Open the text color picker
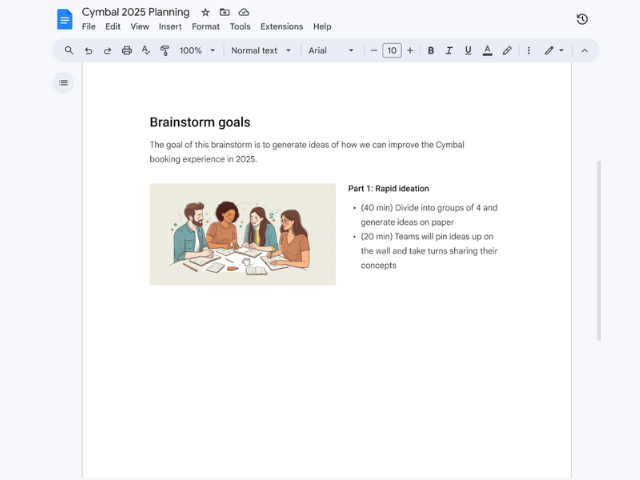Screen dimensions: 640x480 click(x=487, y=51)
